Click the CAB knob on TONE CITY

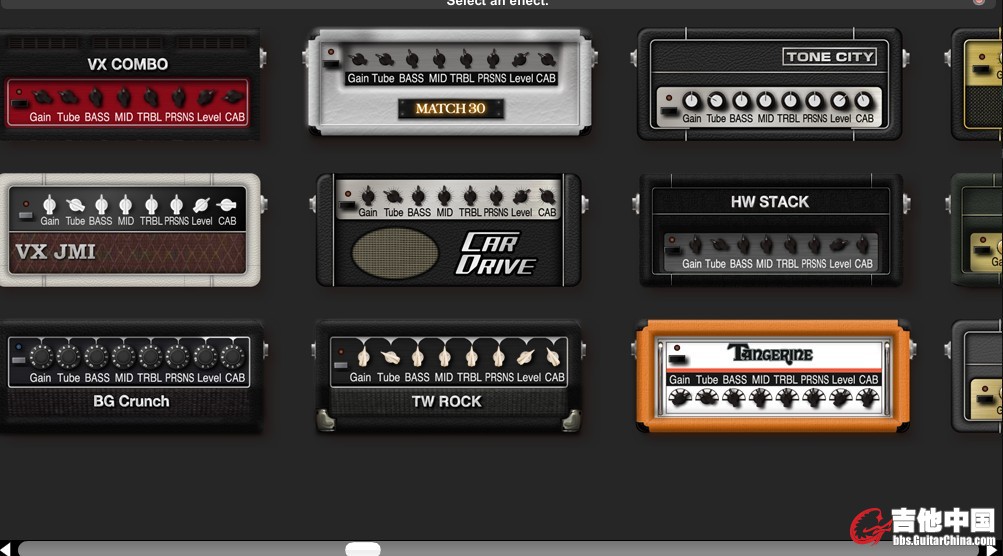tap(864, 101)
